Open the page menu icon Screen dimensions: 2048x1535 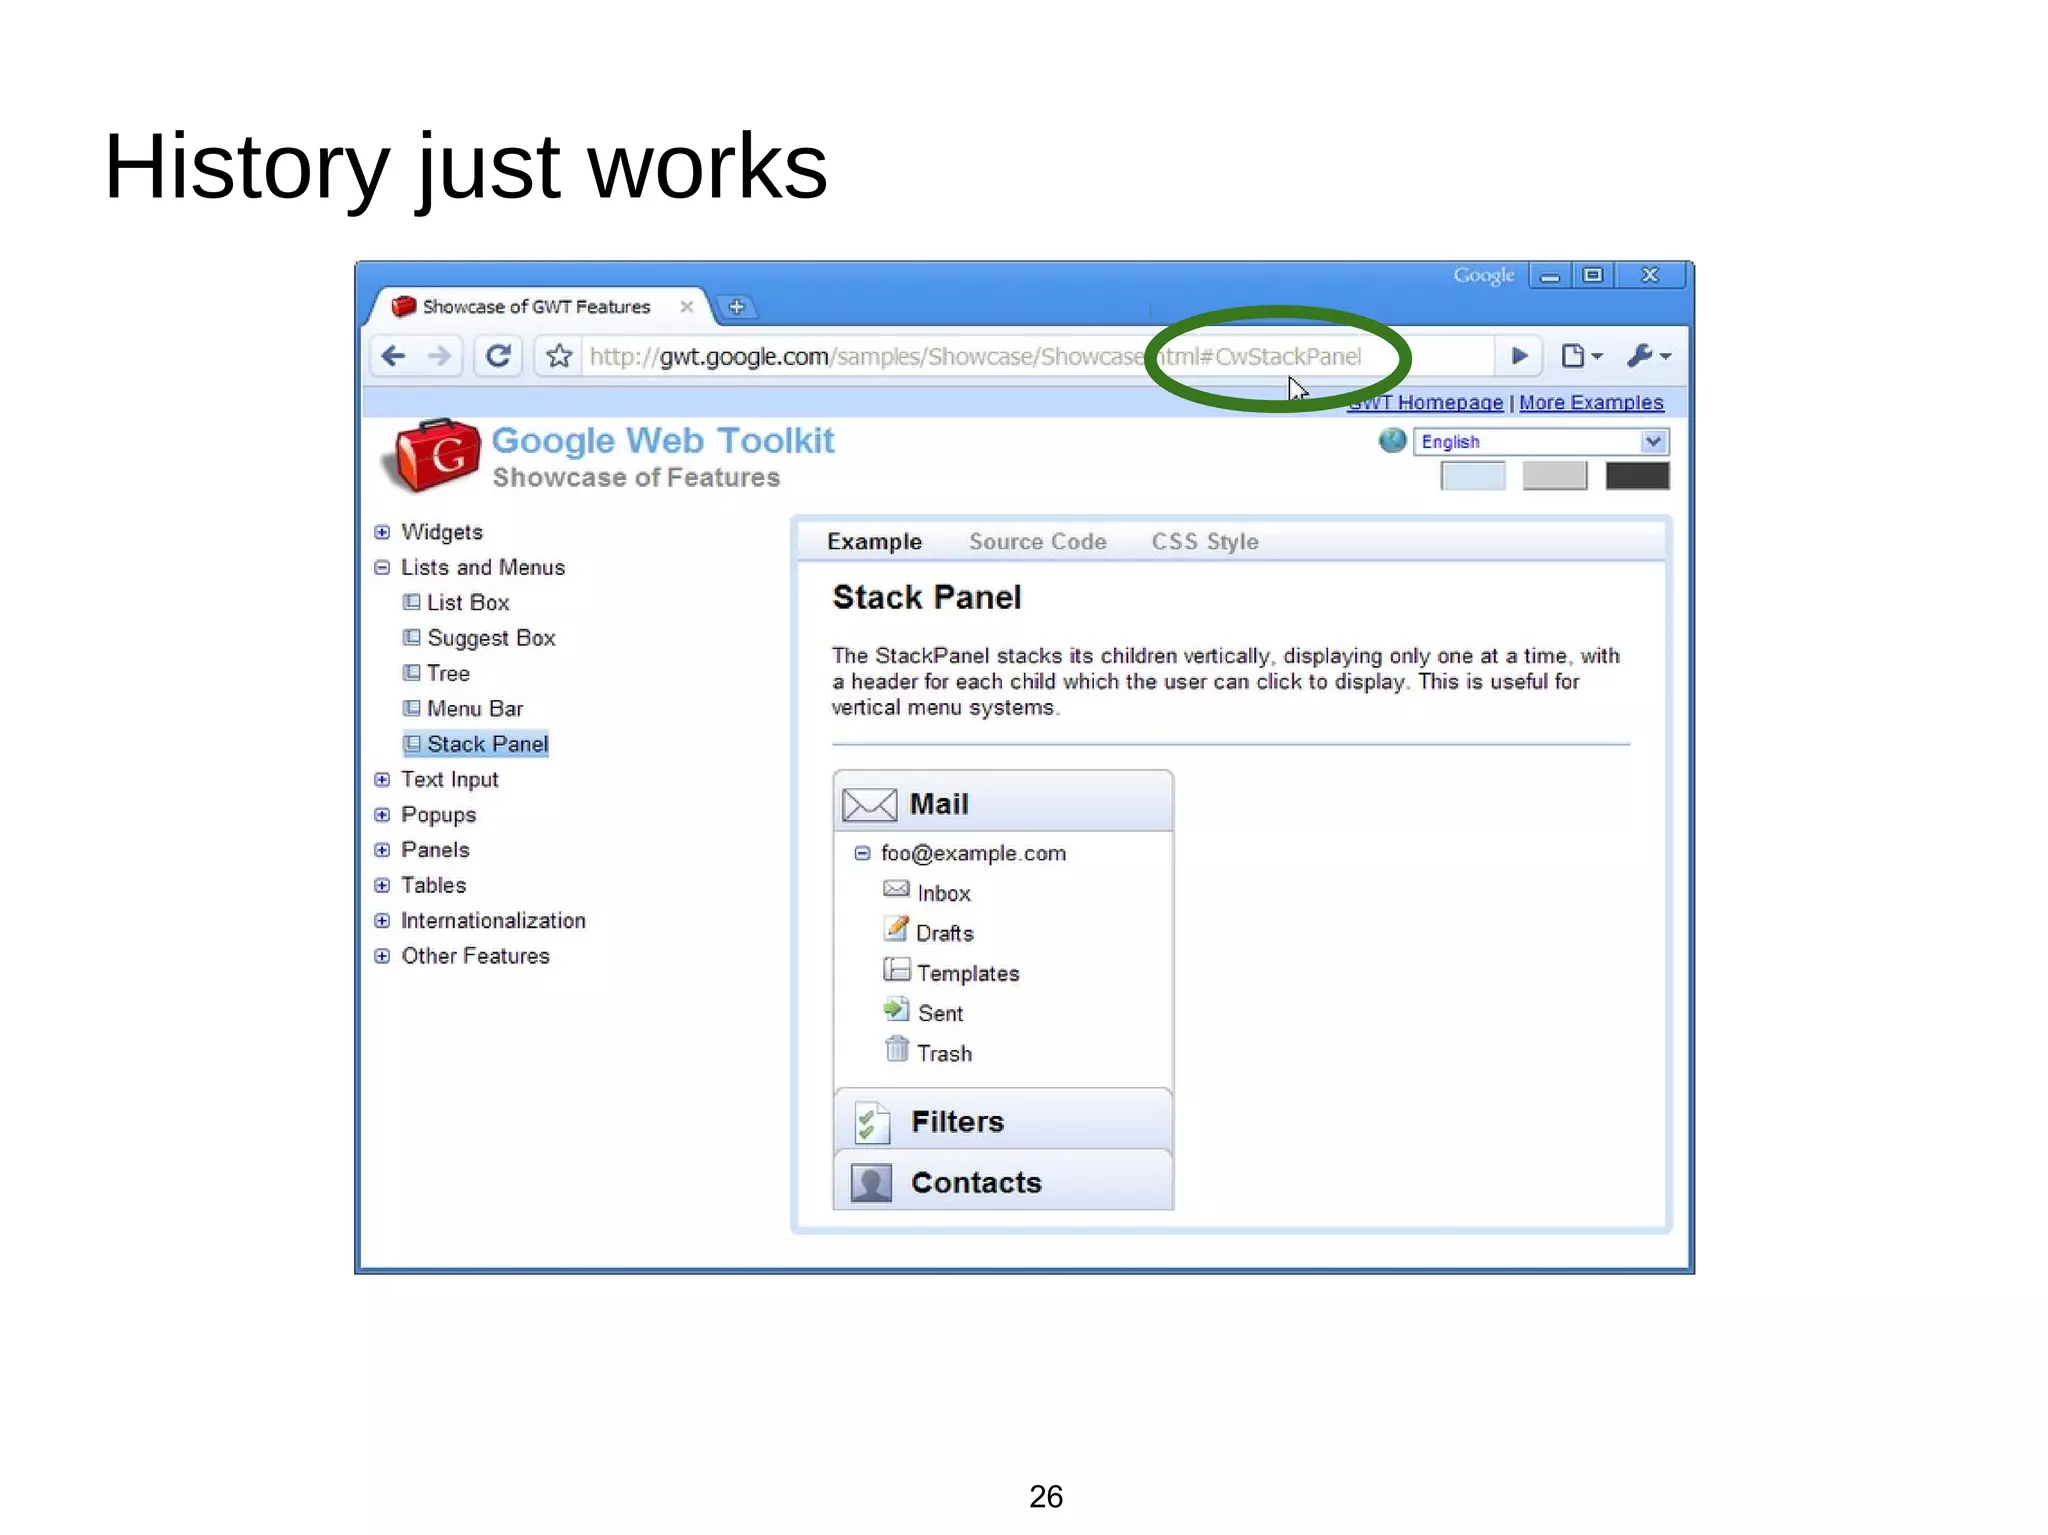coord(1581,356)
